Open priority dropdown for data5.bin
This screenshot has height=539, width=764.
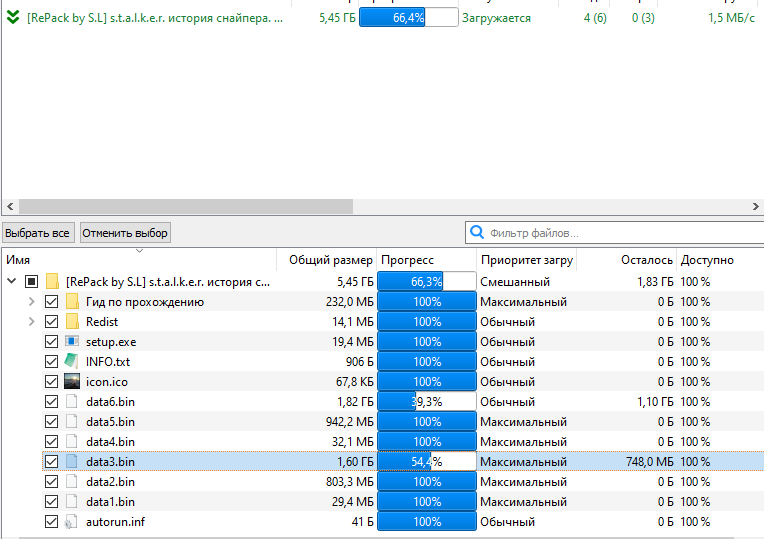pyautogui.click(x=523, y=422)
